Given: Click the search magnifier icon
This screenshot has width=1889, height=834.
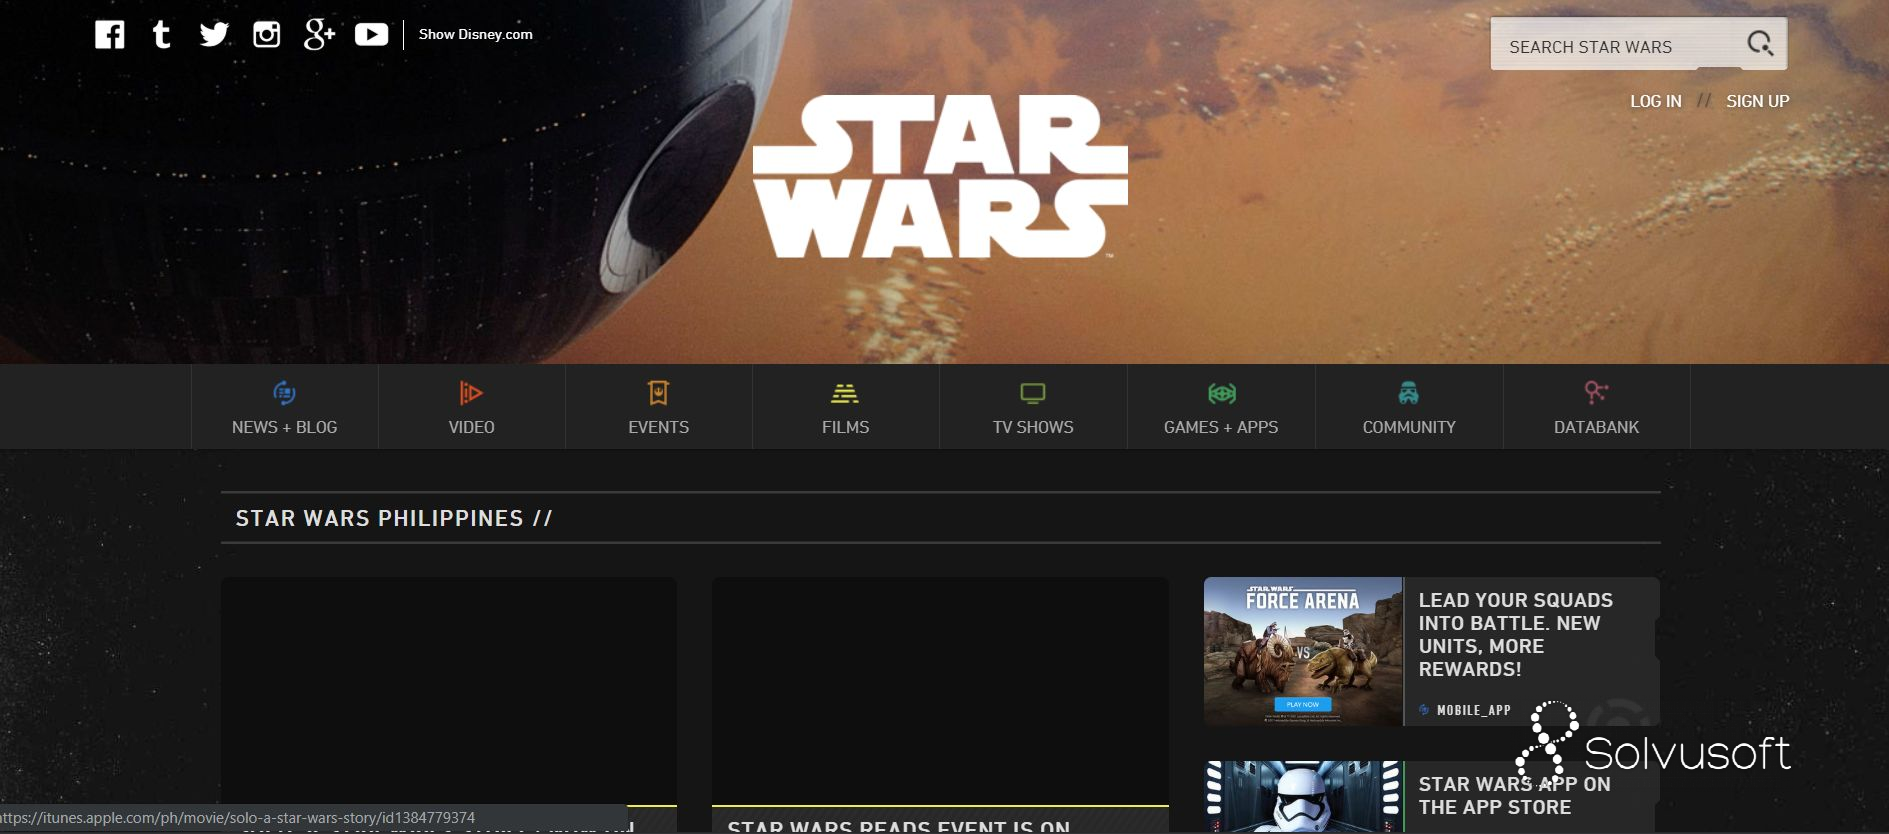Looking at the screenshot, I should click(1760, 44).
